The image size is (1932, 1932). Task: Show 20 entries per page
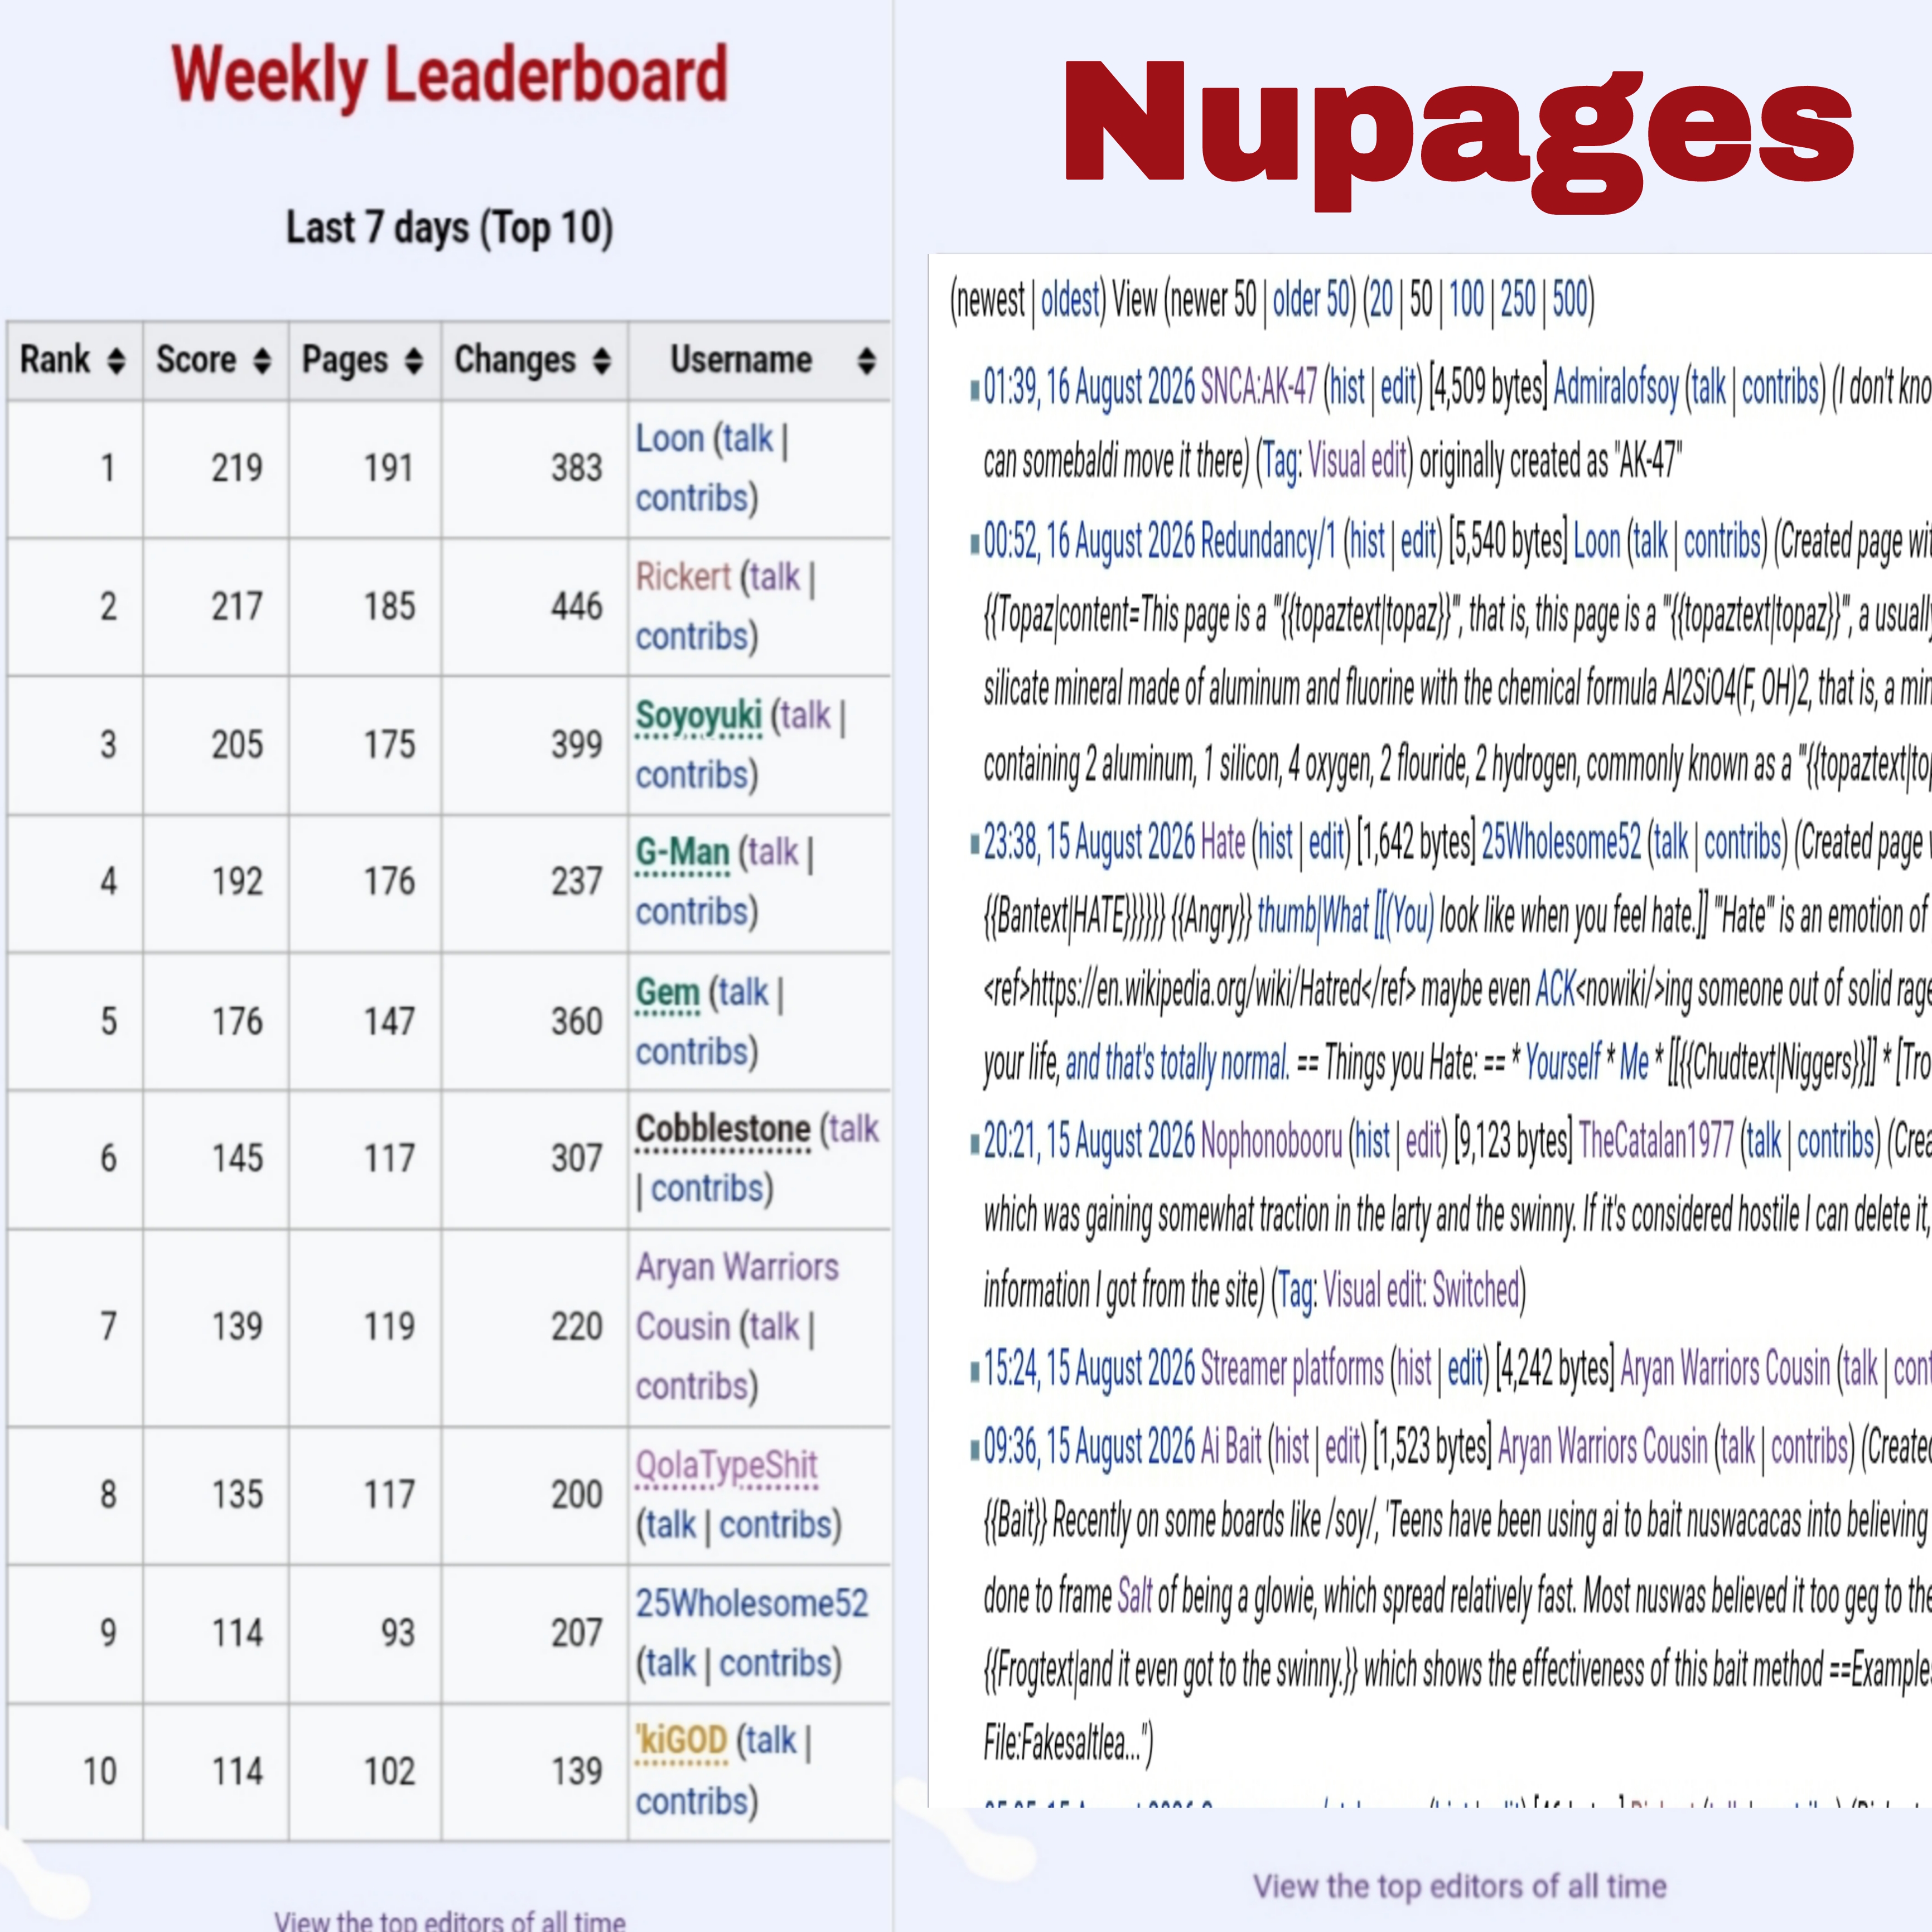coord(1381,300)
